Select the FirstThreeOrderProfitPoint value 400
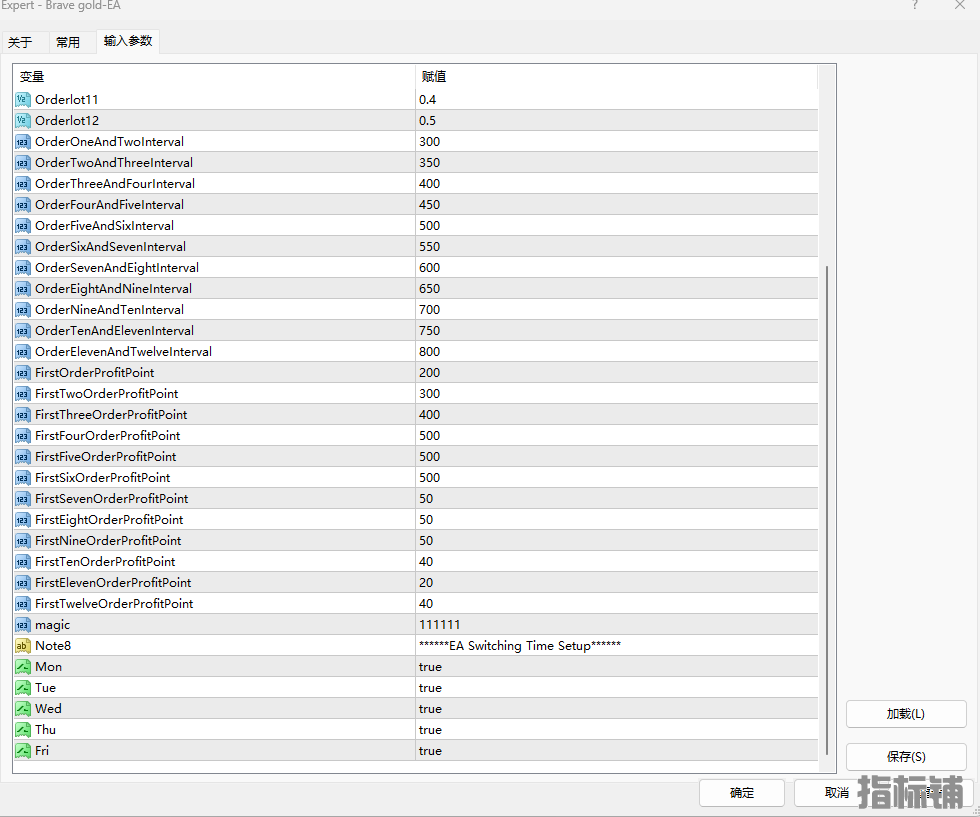Screen dimensions: 980x817 (429, 414)
